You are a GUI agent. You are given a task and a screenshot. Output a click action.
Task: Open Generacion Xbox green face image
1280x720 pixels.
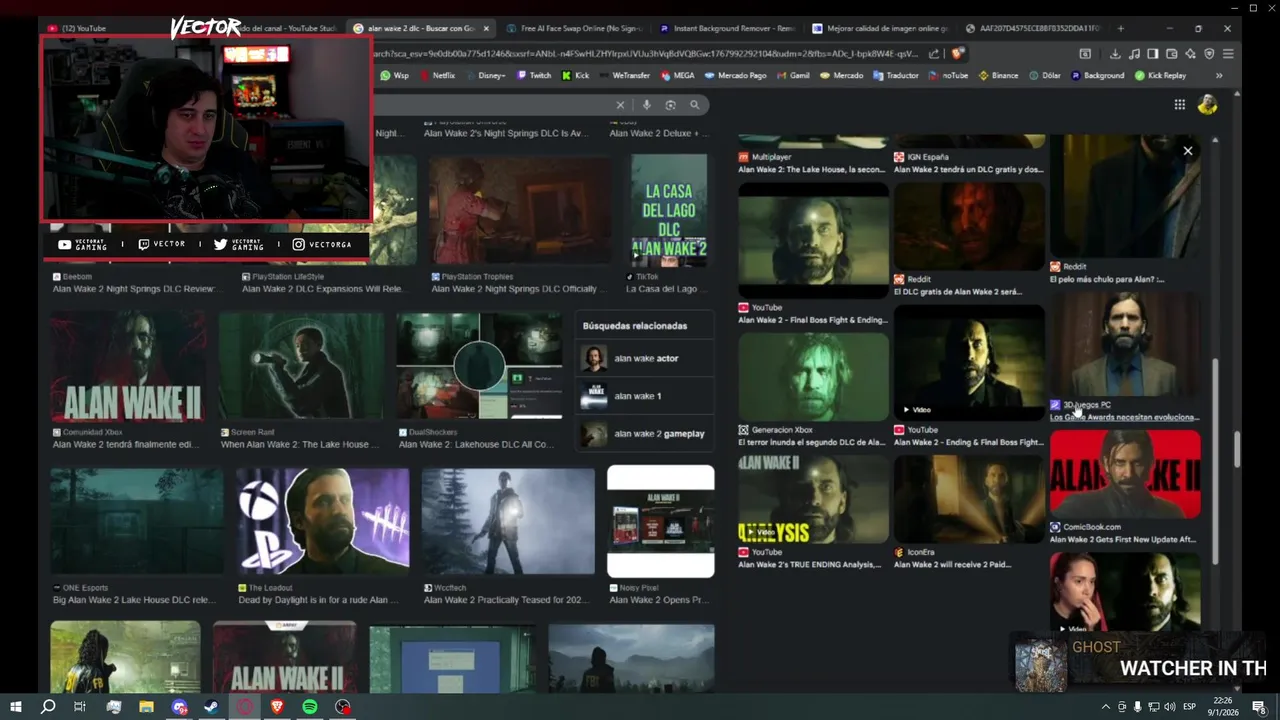pyautogui.click(x=813, y=376)
